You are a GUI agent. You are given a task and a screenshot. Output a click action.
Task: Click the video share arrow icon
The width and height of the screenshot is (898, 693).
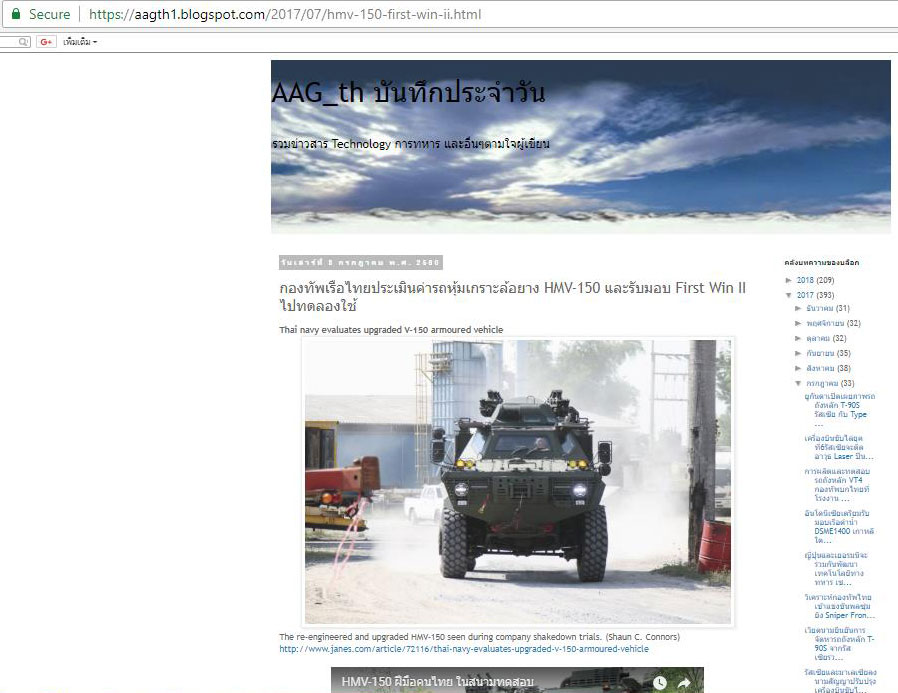pyautogui.click(x=685, y=682)
